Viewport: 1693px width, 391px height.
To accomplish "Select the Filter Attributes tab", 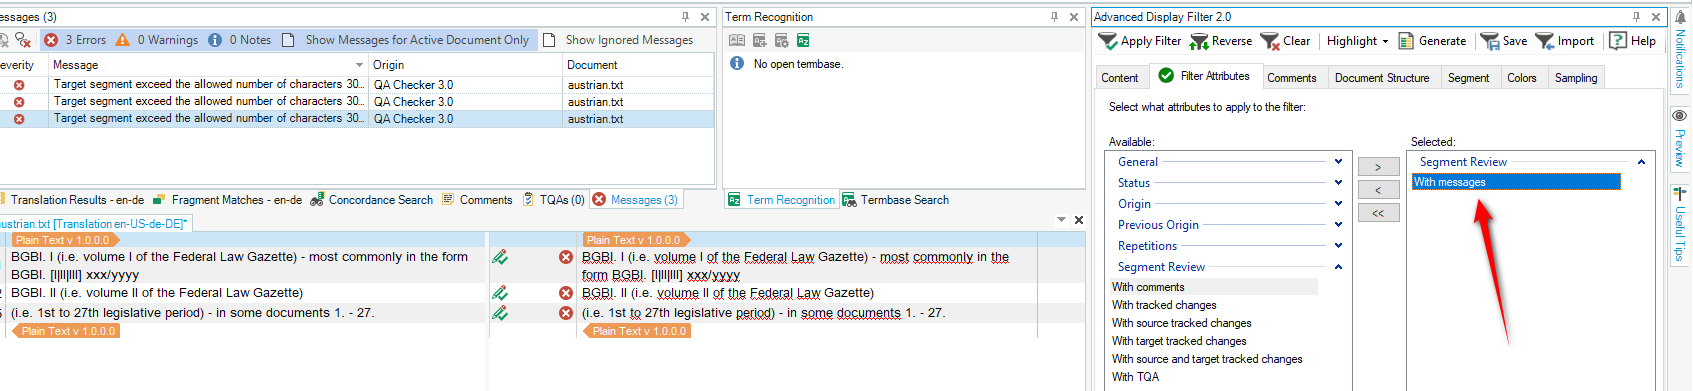I will coord(1204,76).
